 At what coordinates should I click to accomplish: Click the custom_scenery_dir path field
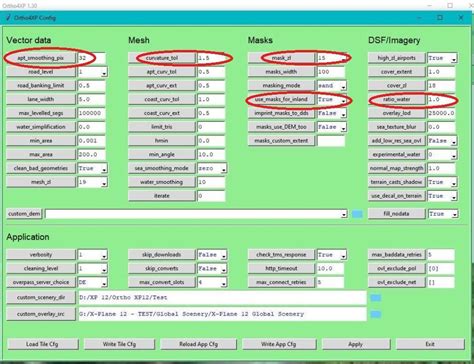click(222, 297)
